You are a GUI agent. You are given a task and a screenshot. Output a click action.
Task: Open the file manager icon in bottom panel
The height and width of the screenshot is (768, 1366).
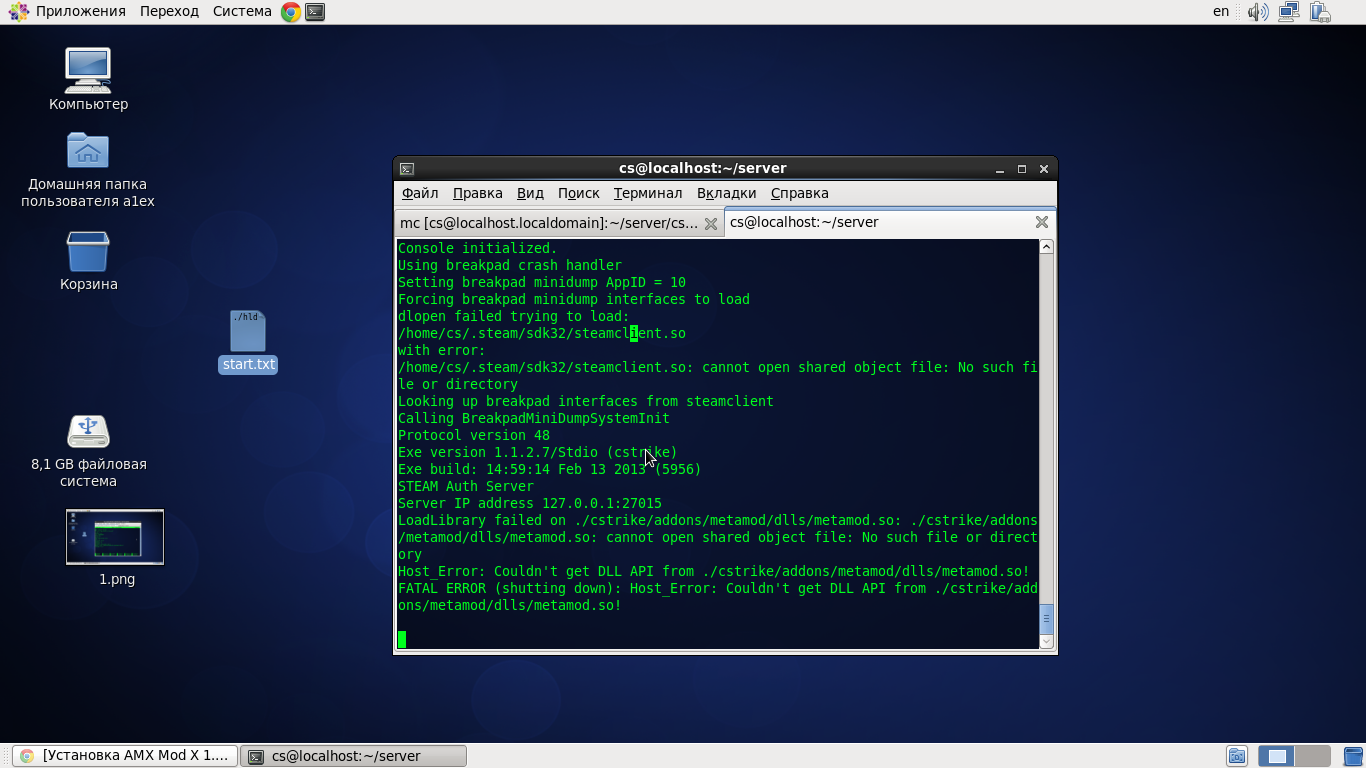pyautogui.click(x=1237, y=756)
